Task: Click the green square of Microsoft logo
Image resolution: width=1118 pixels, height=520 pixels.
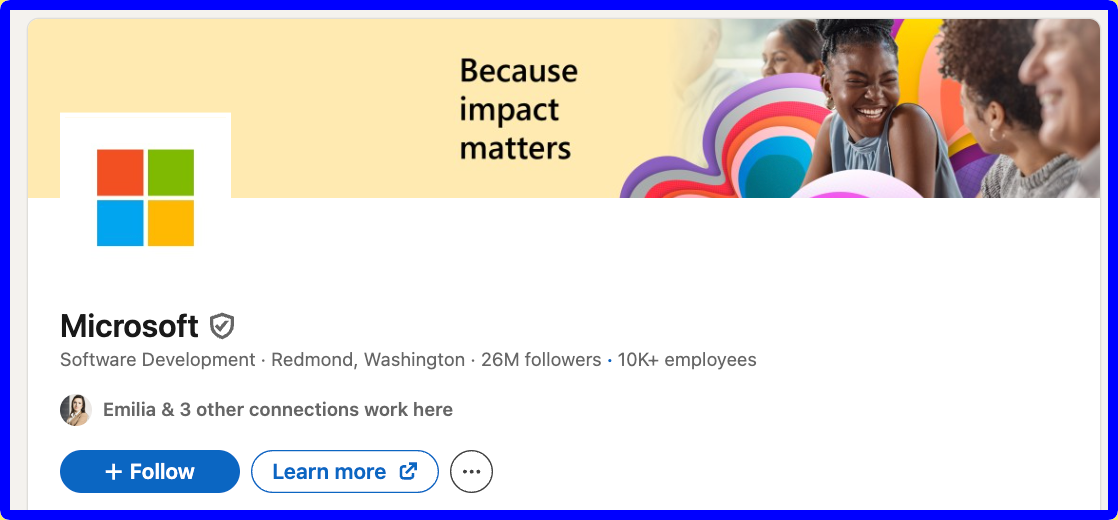Action: pos(171,172)
